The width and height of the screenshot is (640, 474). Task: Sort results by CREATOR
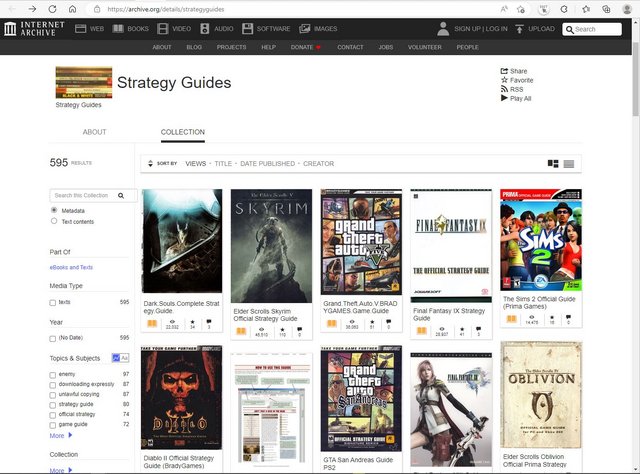pyautogui.click(x=318, y=164)
